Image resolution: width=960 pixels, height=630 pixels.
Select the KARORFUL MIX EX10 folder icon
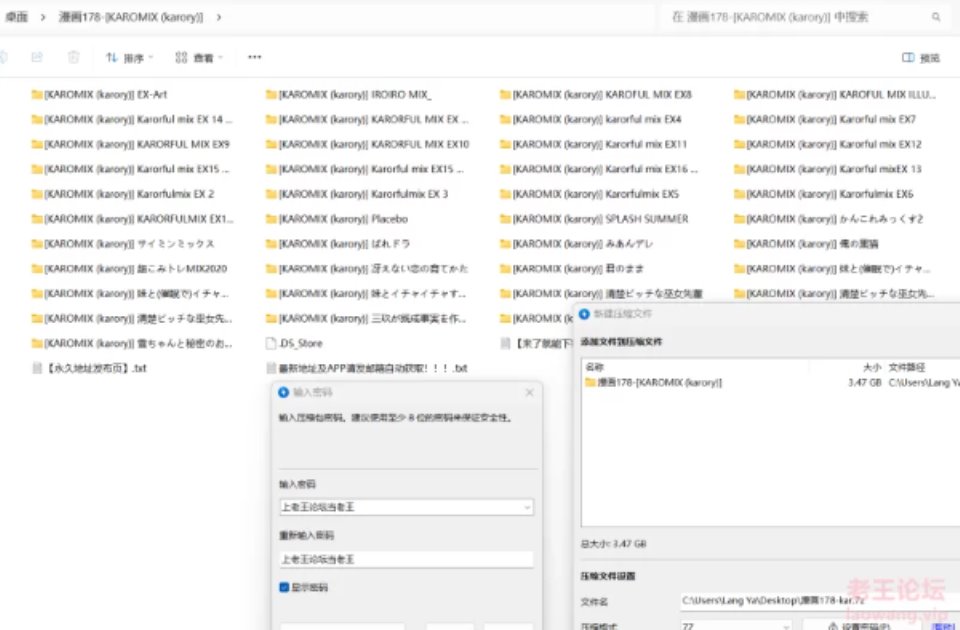tap(271, 144)
